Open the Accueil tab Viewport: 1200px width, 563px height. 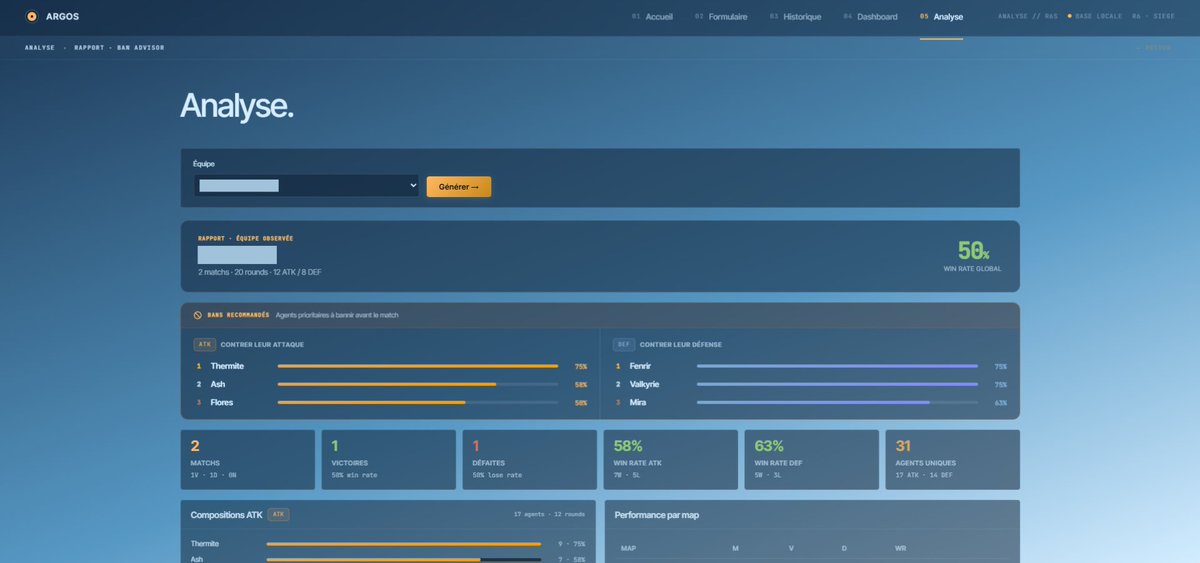click(652, 17)
